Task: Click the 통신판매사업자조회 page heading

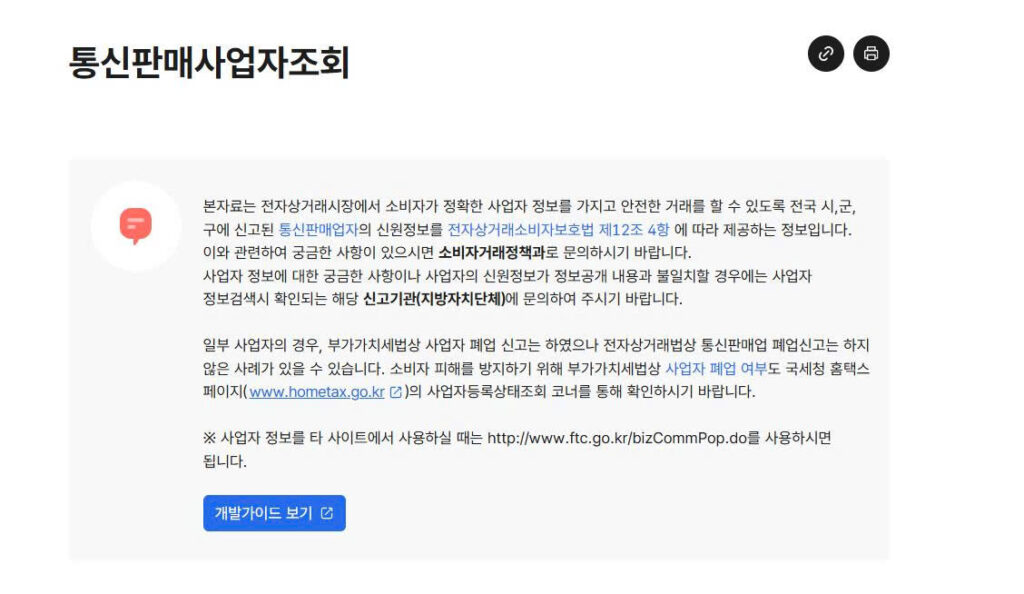Action: pos(209,63)
